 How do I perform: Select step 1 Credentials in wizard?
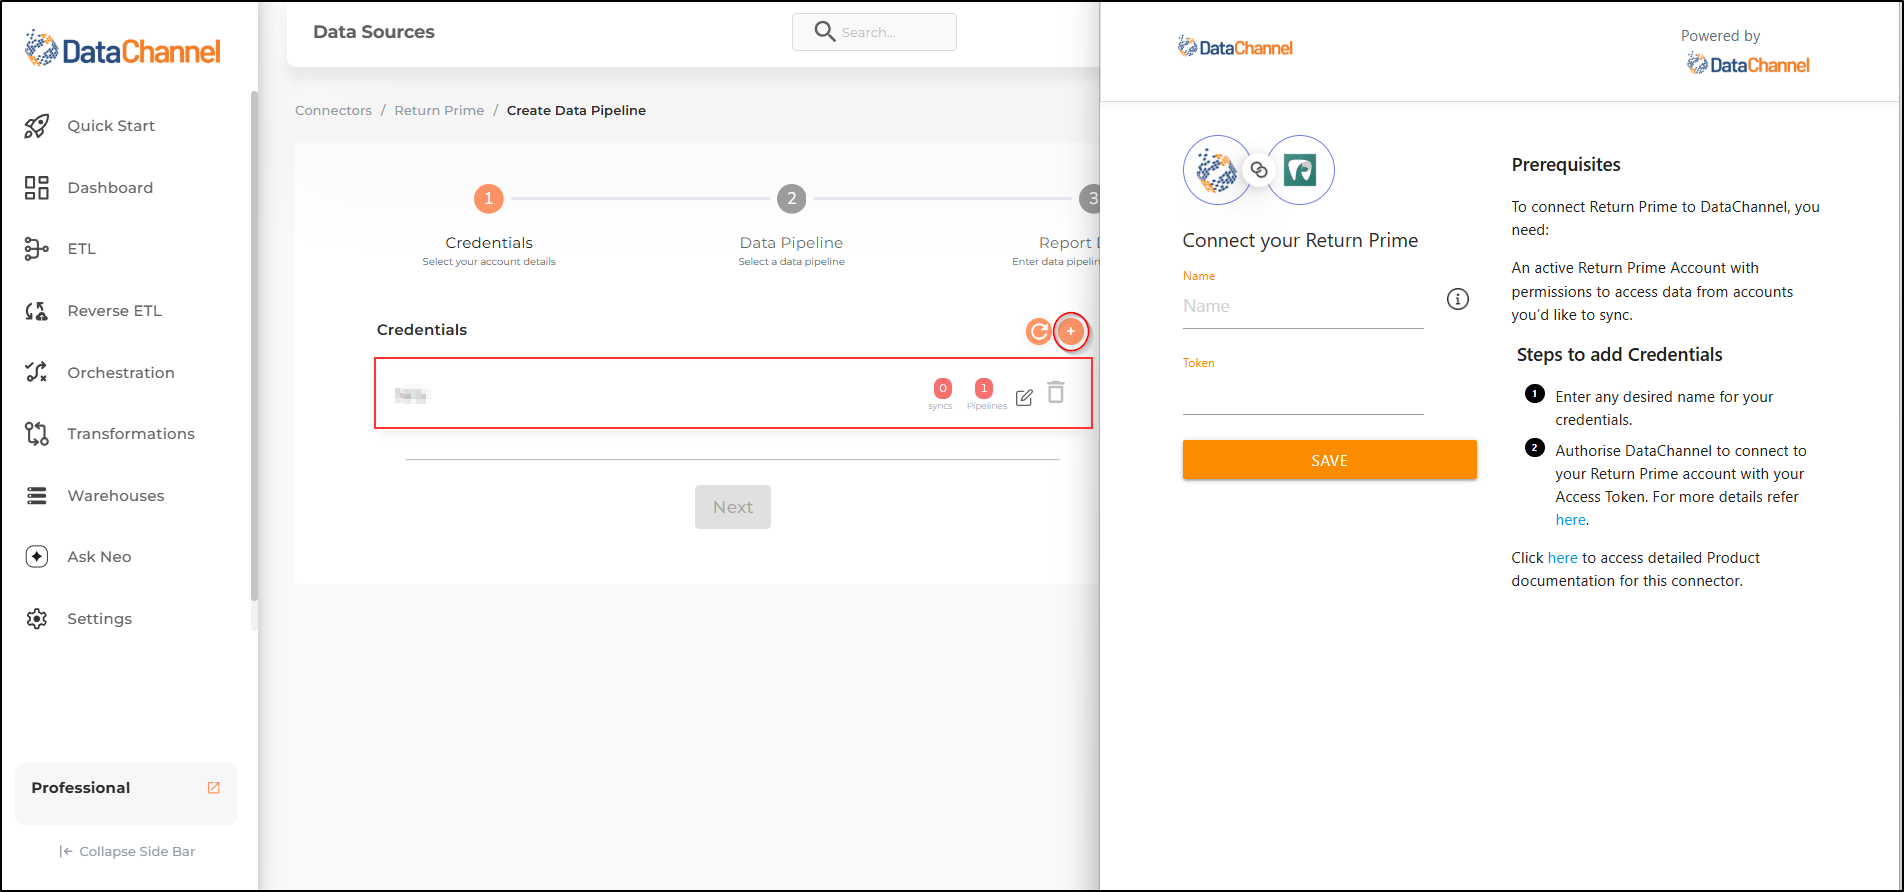pyautogui.click(x=489, y=198)
